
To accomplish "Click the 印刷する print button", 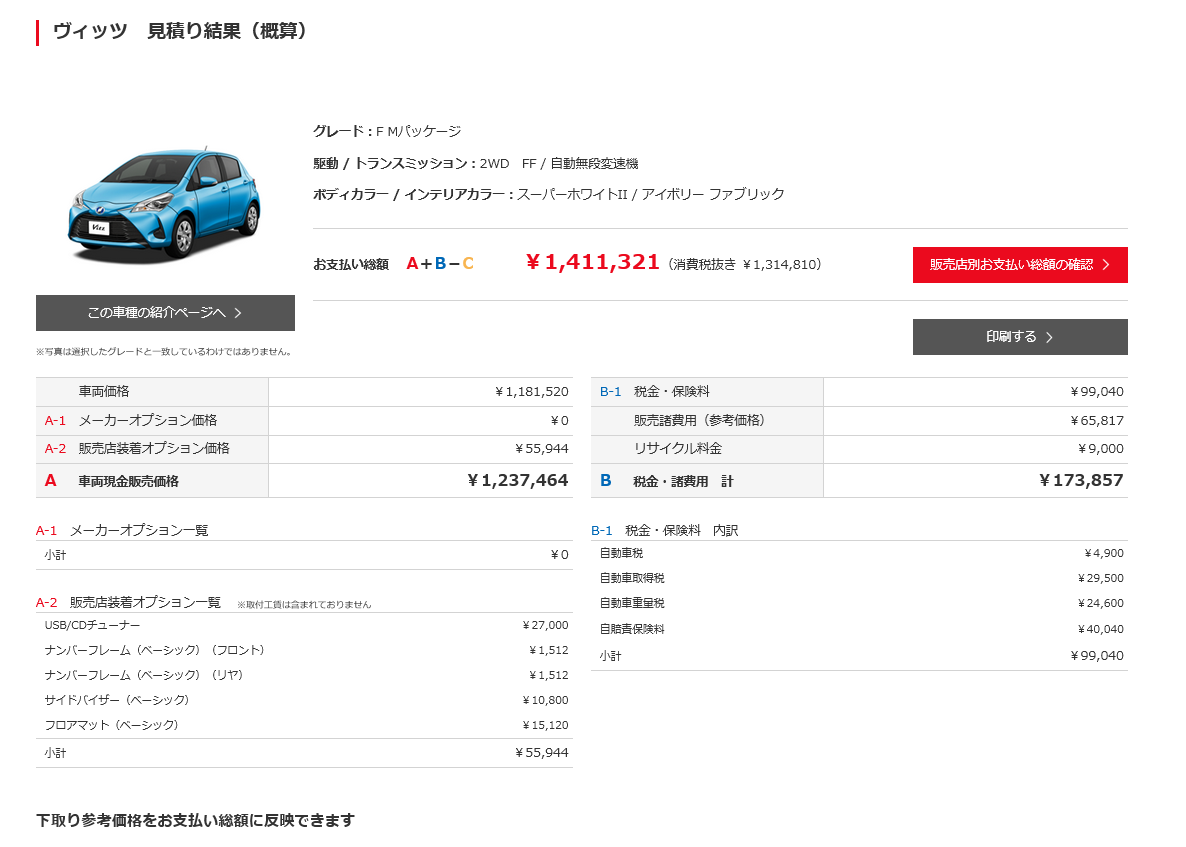I will 1019,337.
